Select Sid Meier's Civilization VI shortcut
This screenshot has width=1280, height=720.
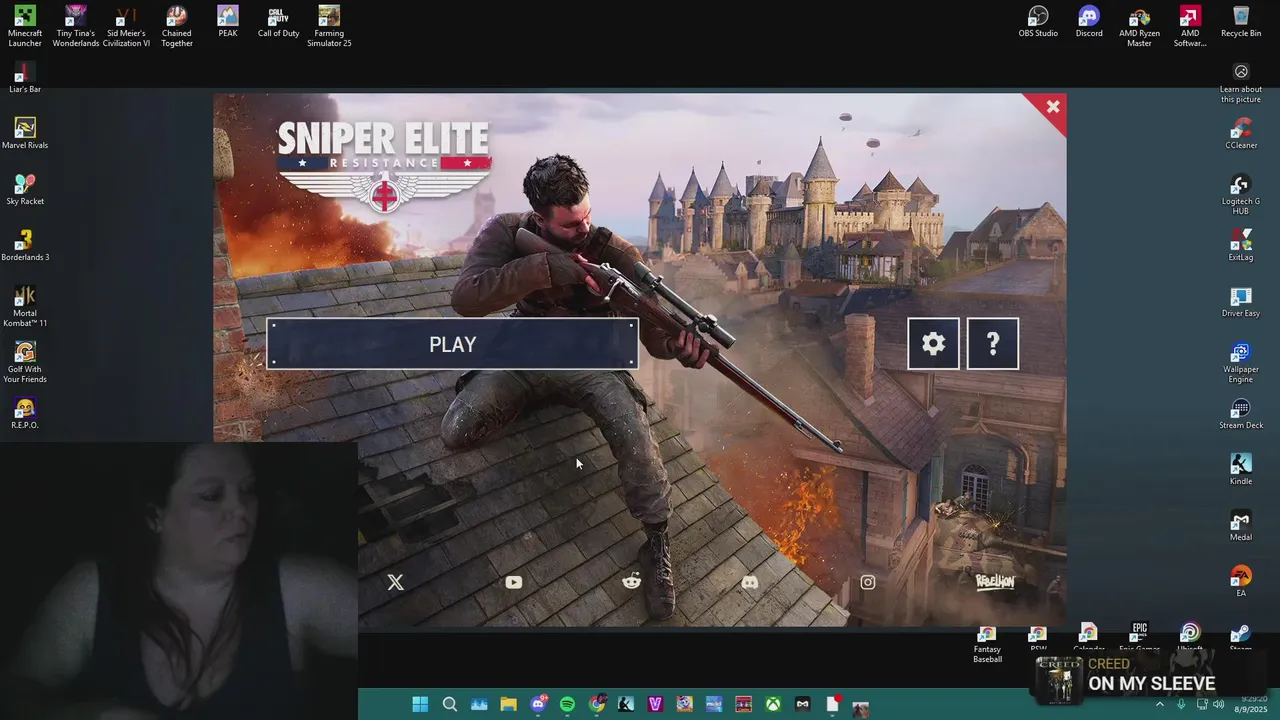coord(126,27)
